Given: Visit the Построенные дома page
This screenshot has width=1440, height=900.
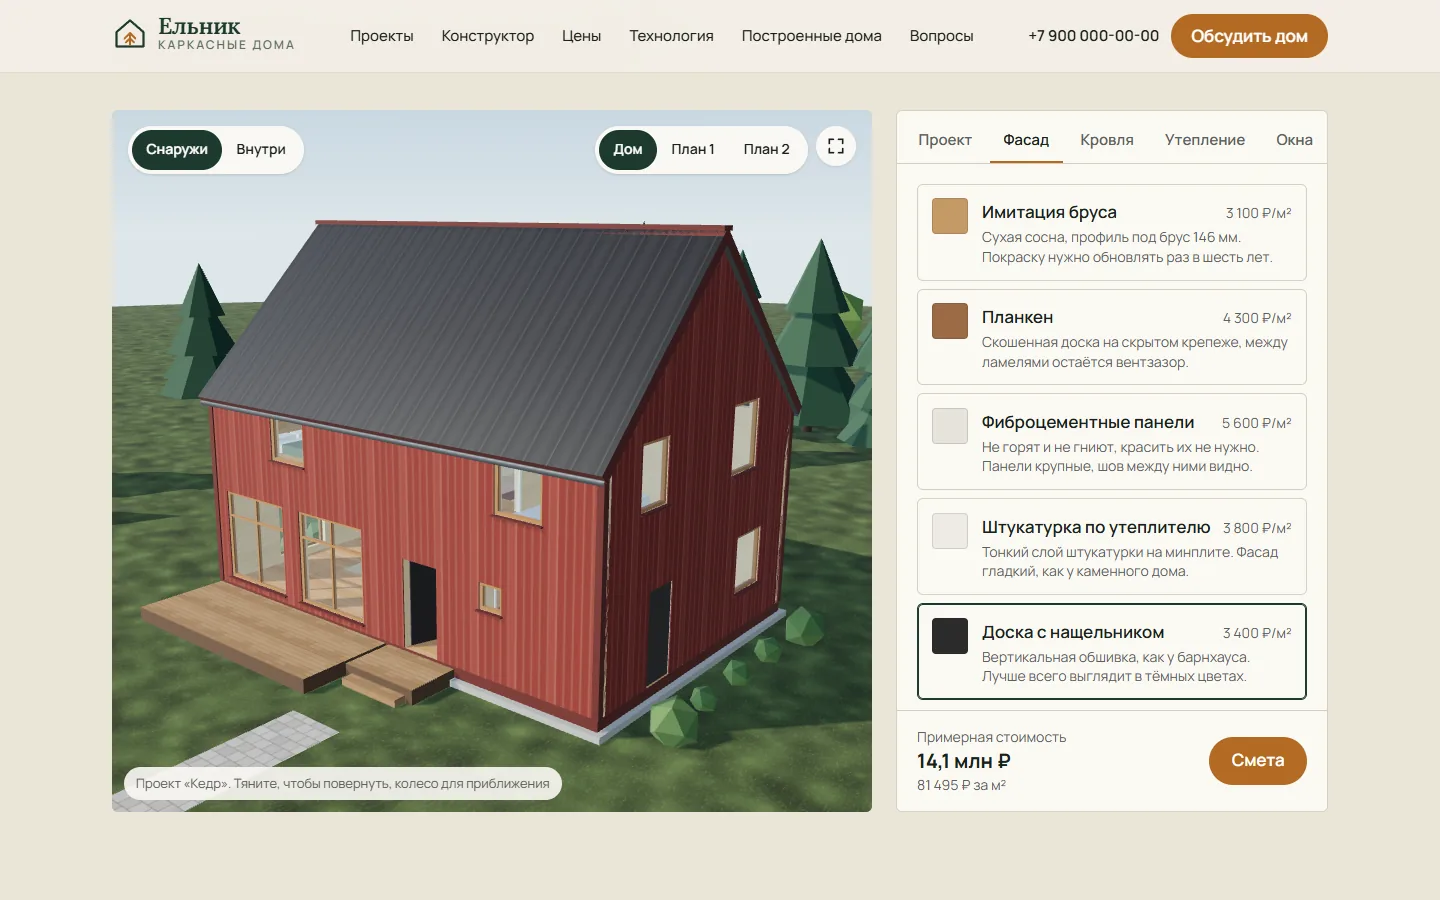Looking at the screenshot, I should [x=812, y=36].
